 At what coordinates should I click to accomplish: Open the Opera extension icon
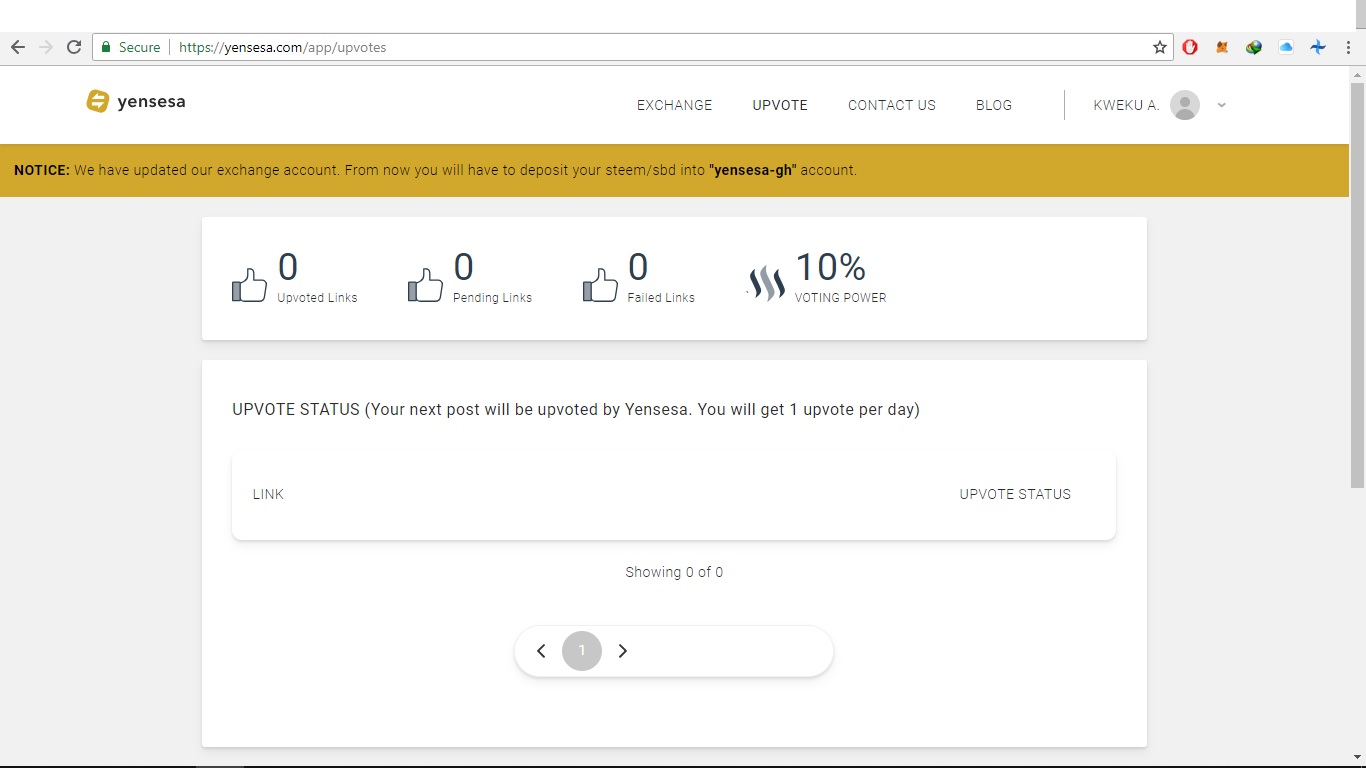pyautogui.click(x=1190, y=47)
